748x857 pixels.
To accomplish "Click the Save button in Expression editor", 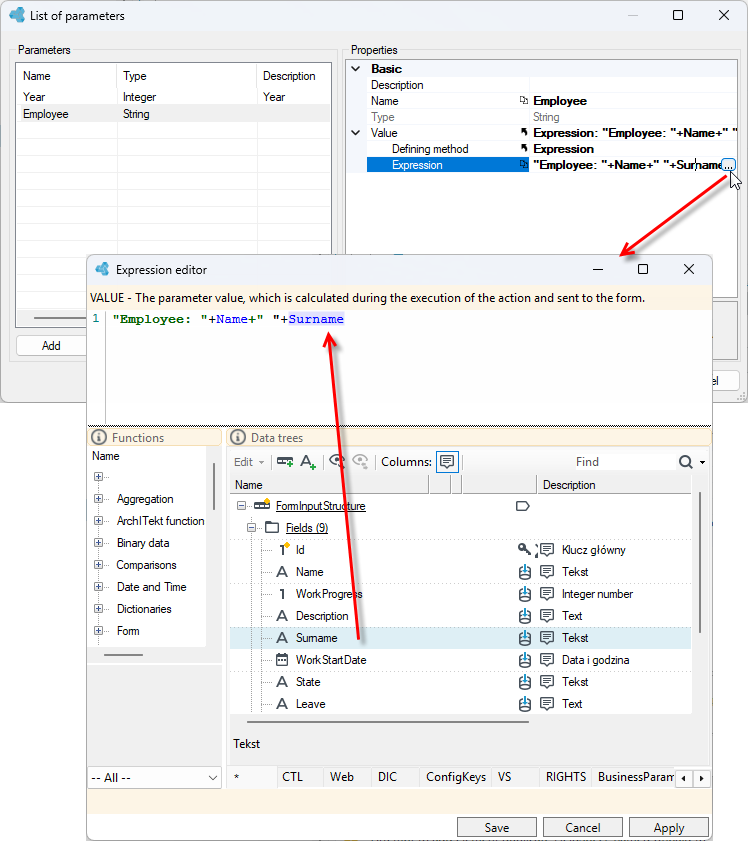I will point(497,827).
